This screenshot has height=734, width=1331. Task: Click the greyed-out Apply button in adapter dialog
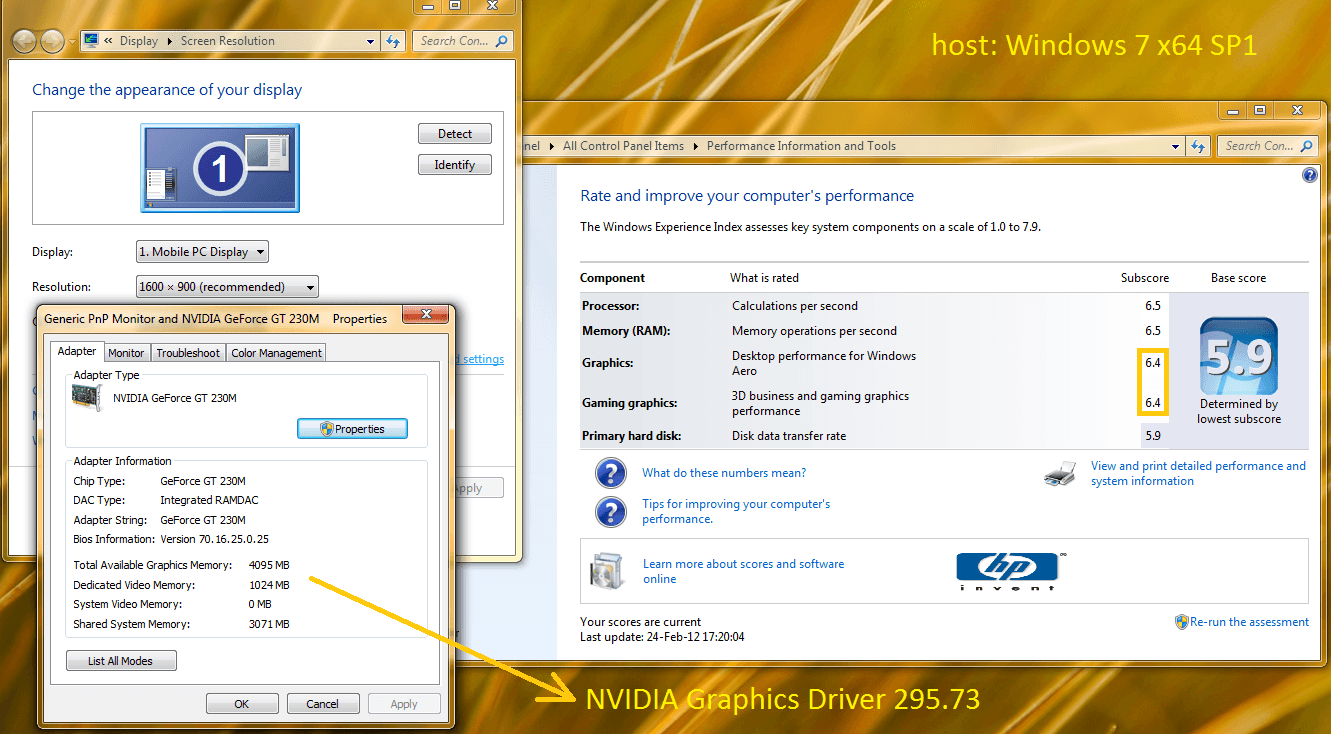(404, 704)
